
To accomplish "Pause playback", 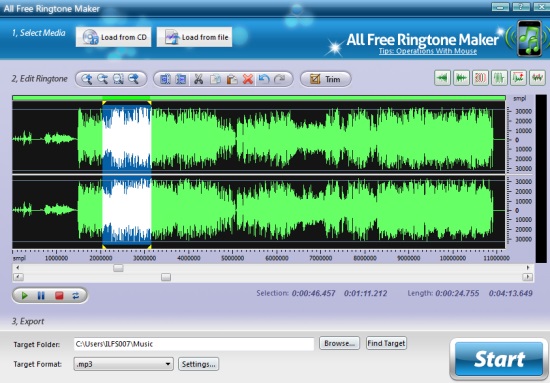I will pyautogui.click(x=41, y=296).
